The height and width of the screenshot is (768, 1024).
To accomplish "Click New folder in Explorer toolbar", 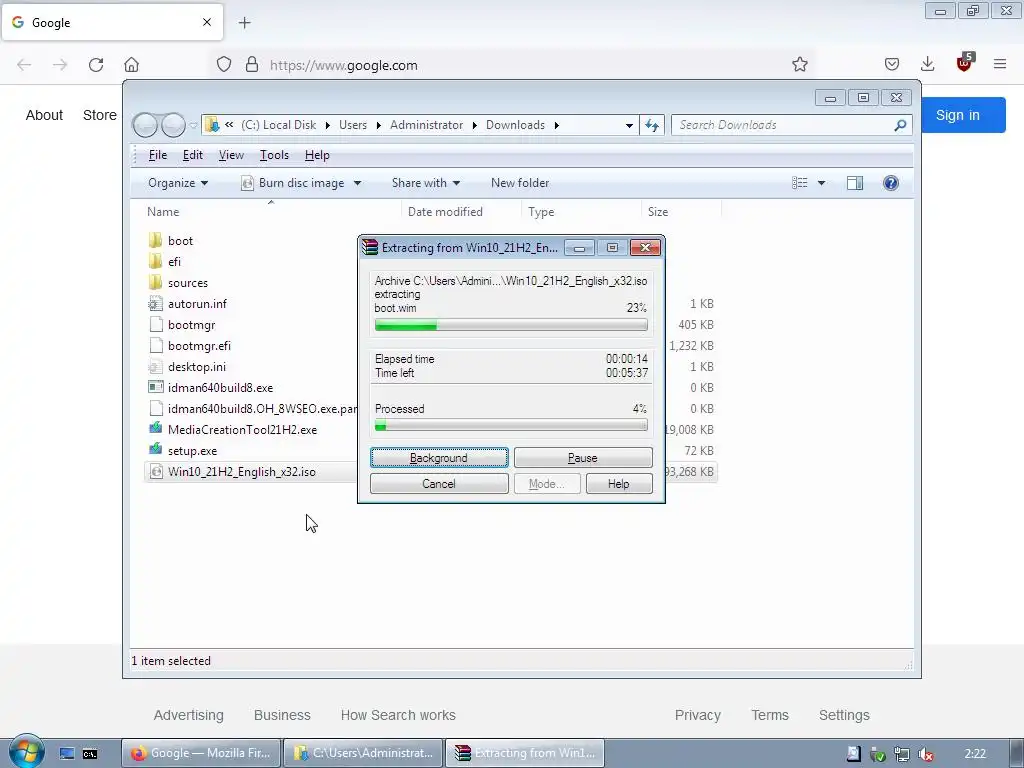I will (x=520, y=183).
